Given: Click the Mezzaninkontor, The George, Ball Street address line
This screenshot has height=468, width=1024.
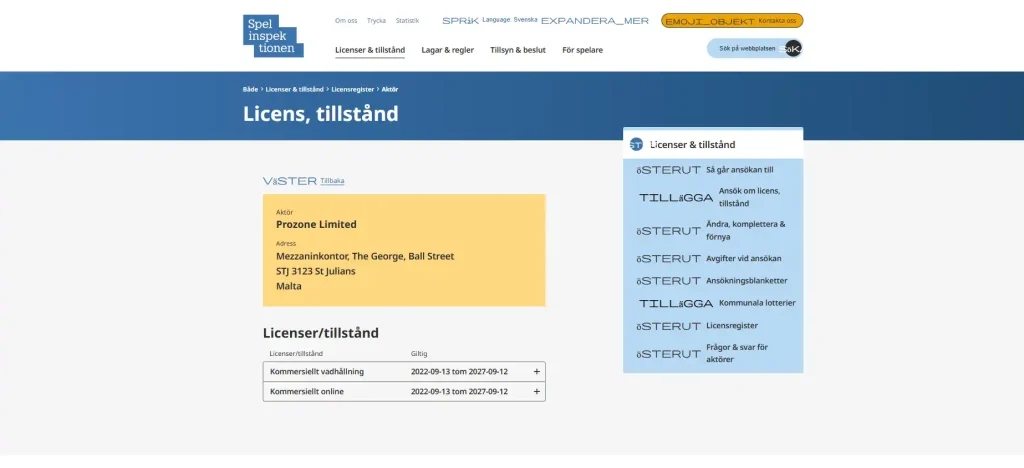Looking at the screenshot, I should [365, 257].
